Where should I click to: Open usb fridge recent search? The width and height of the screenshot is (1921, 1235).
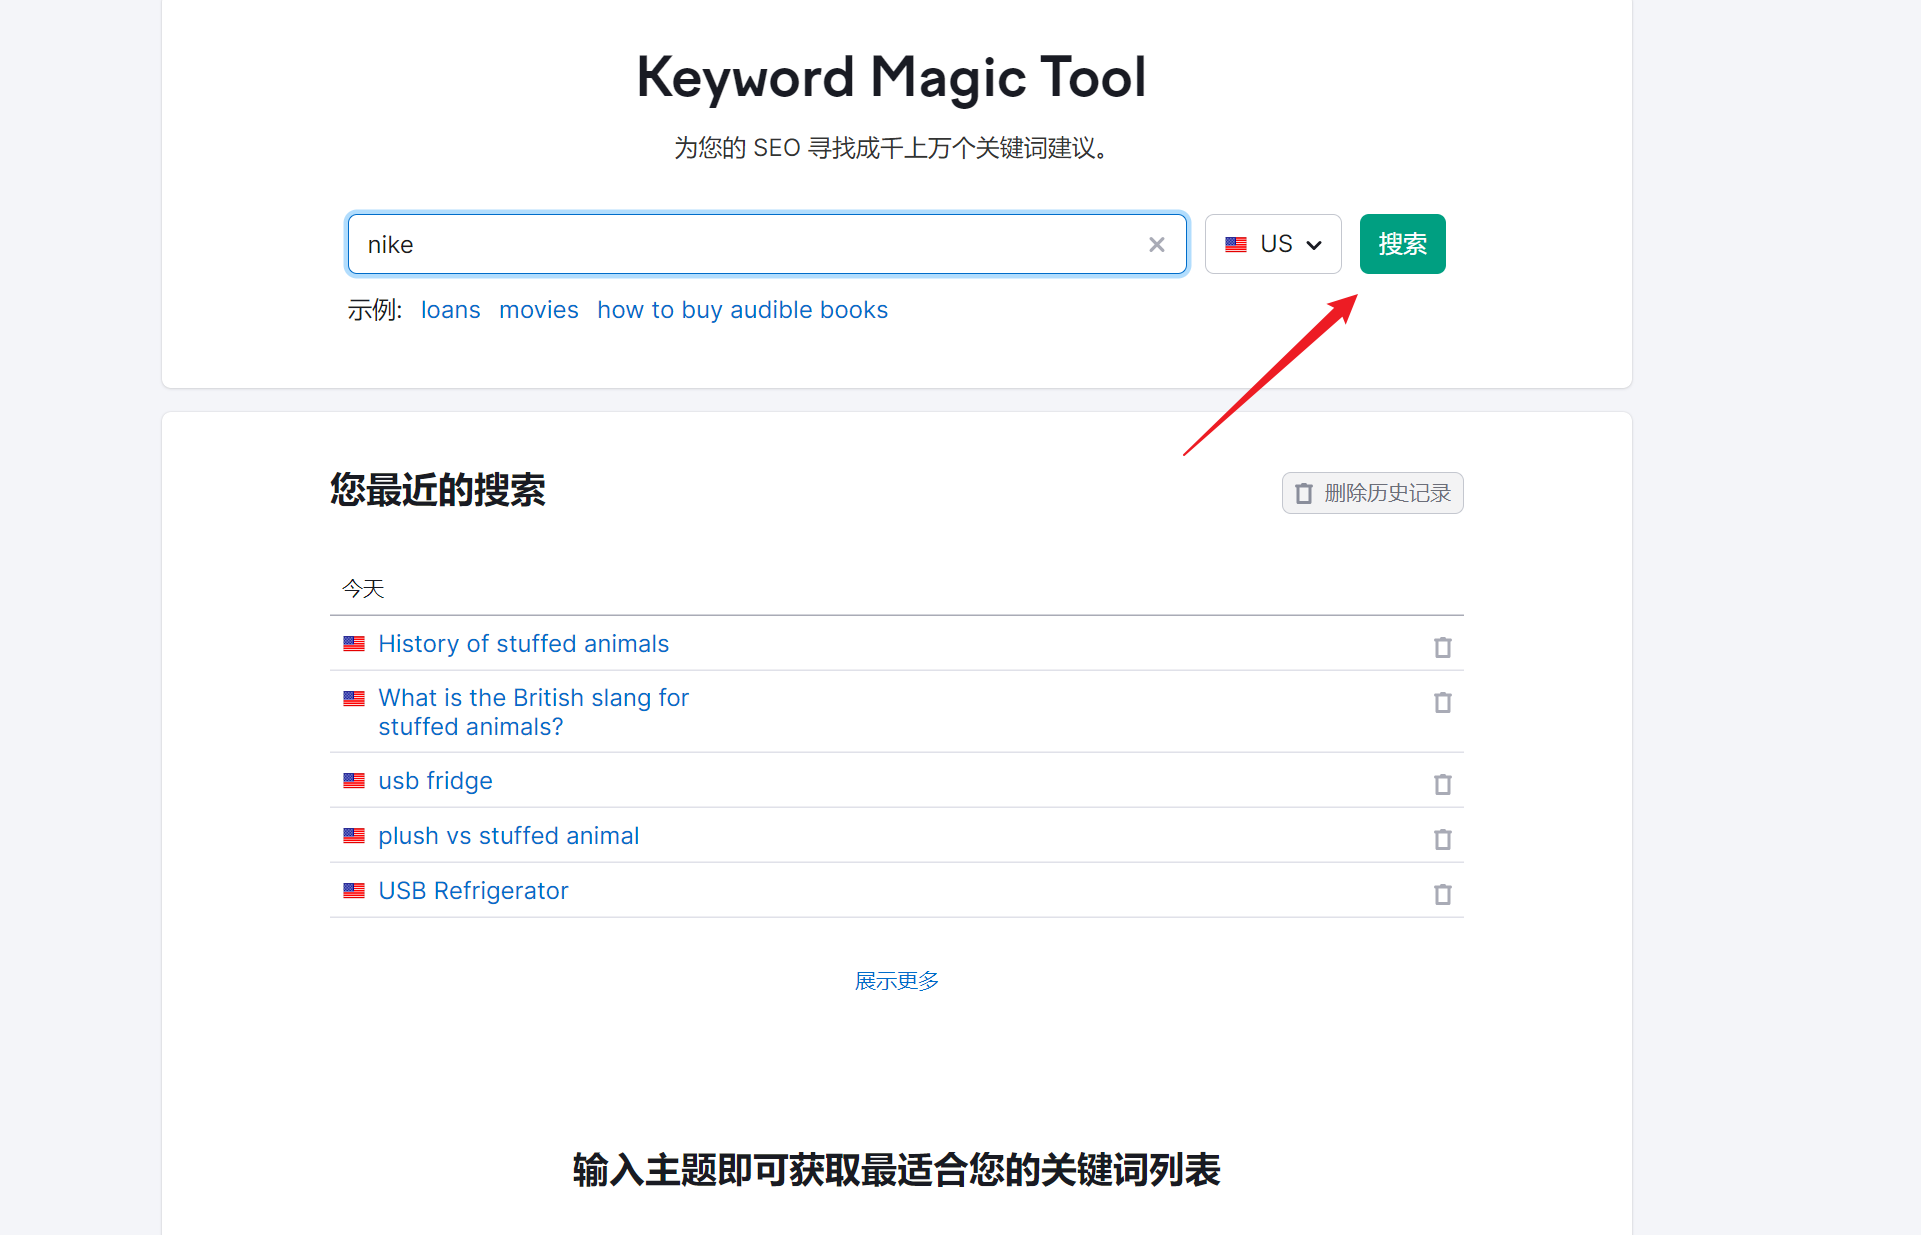tap(435, 781)
